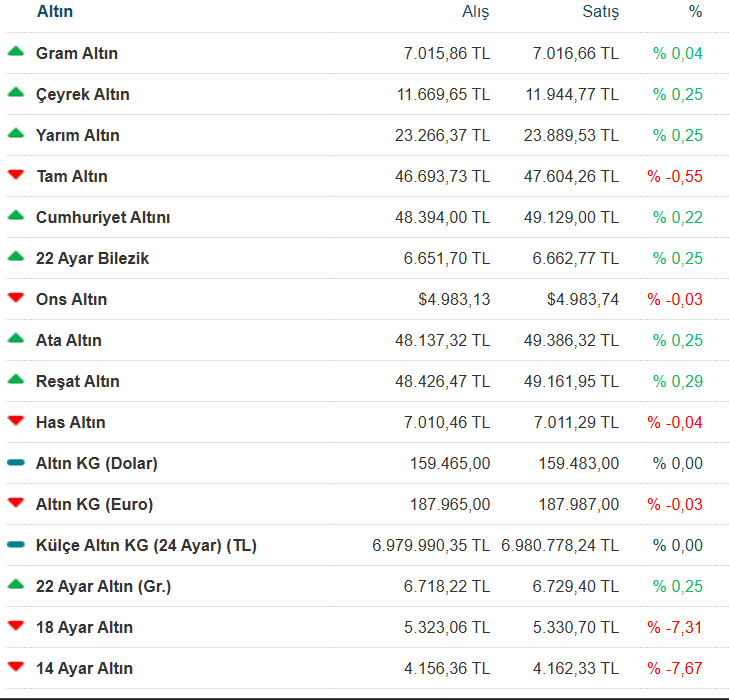Open 22 Ayar Altın (Gr.) page
Viewport: 729px width, 700px height.
[x=103, y=586]
